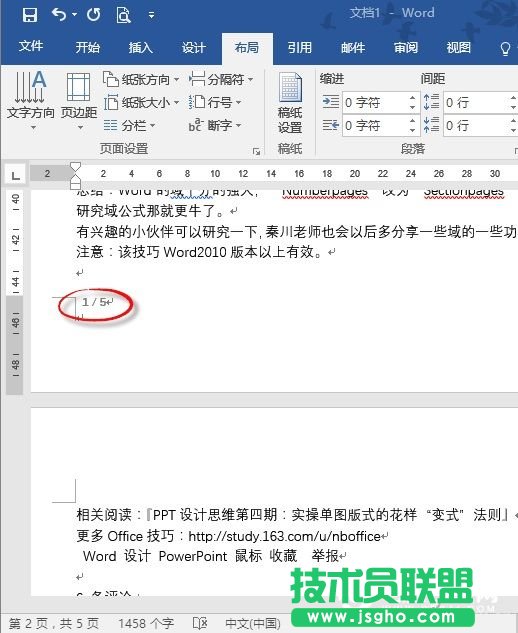Switch to the 设计 tab
Viewport: 518px width, 633px height.
click(x=194, y=48)
